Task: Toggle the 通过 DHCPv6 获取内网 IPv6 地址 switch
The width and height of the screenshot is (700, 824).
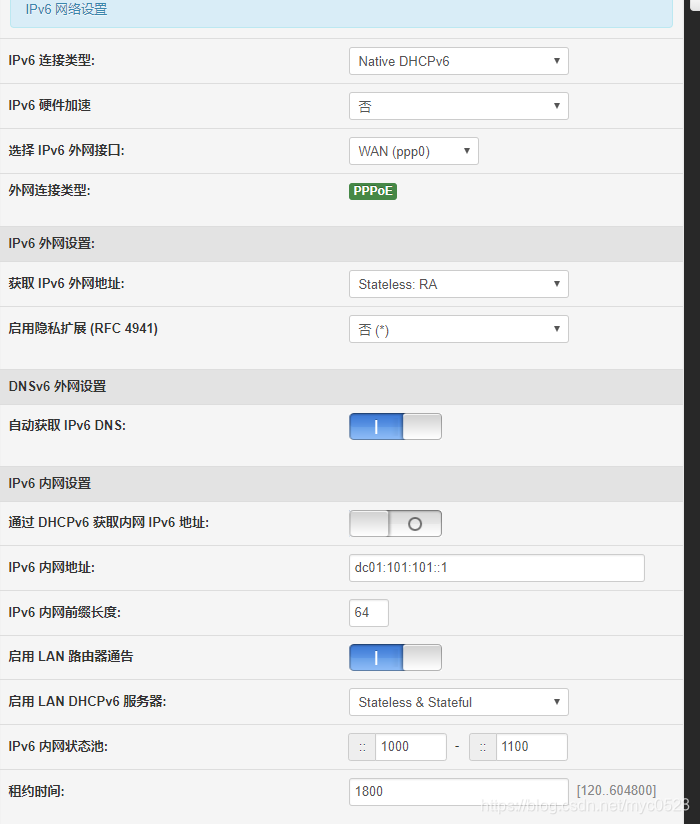Action: (395, 523)
